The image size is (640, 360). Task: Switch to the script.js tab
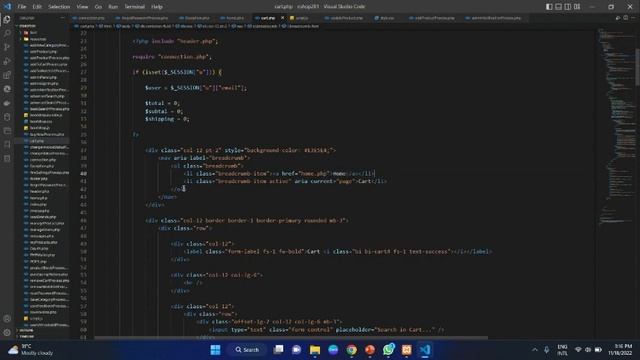click(301, 18)
